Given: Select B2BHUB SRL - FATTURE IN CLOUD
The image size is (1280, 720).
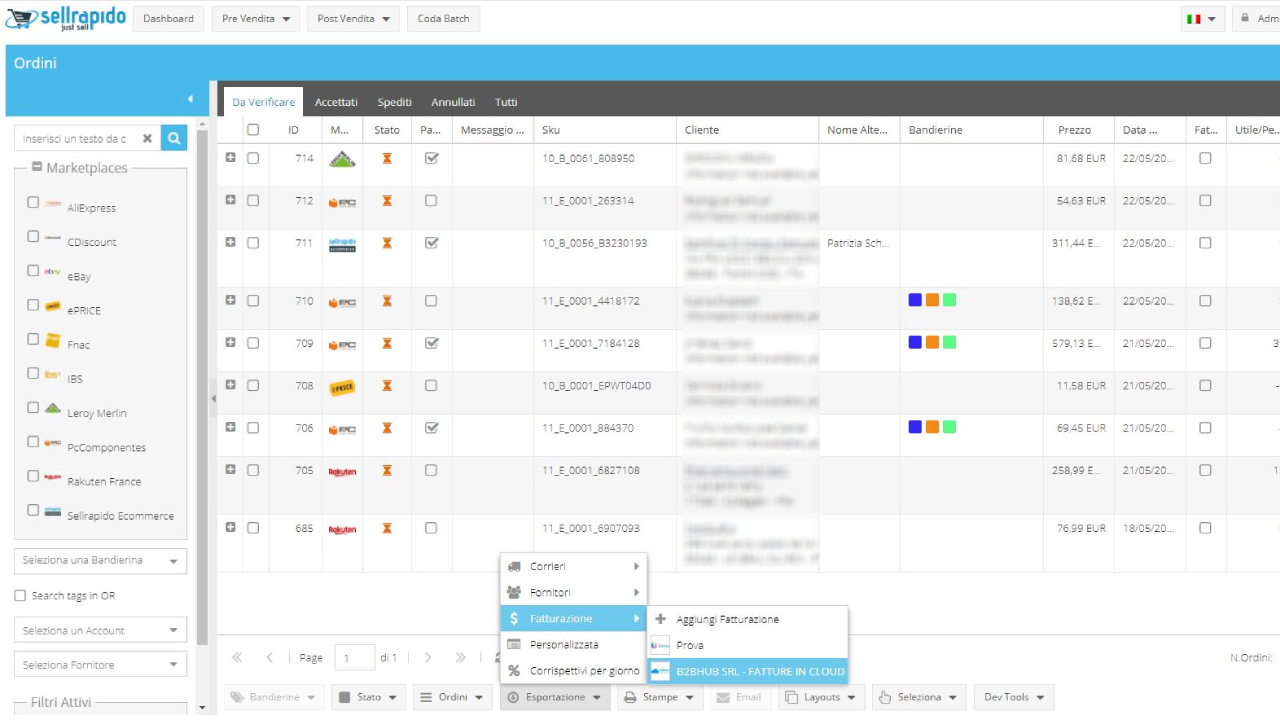Looking at the screenshot, I should click(747, 671).
